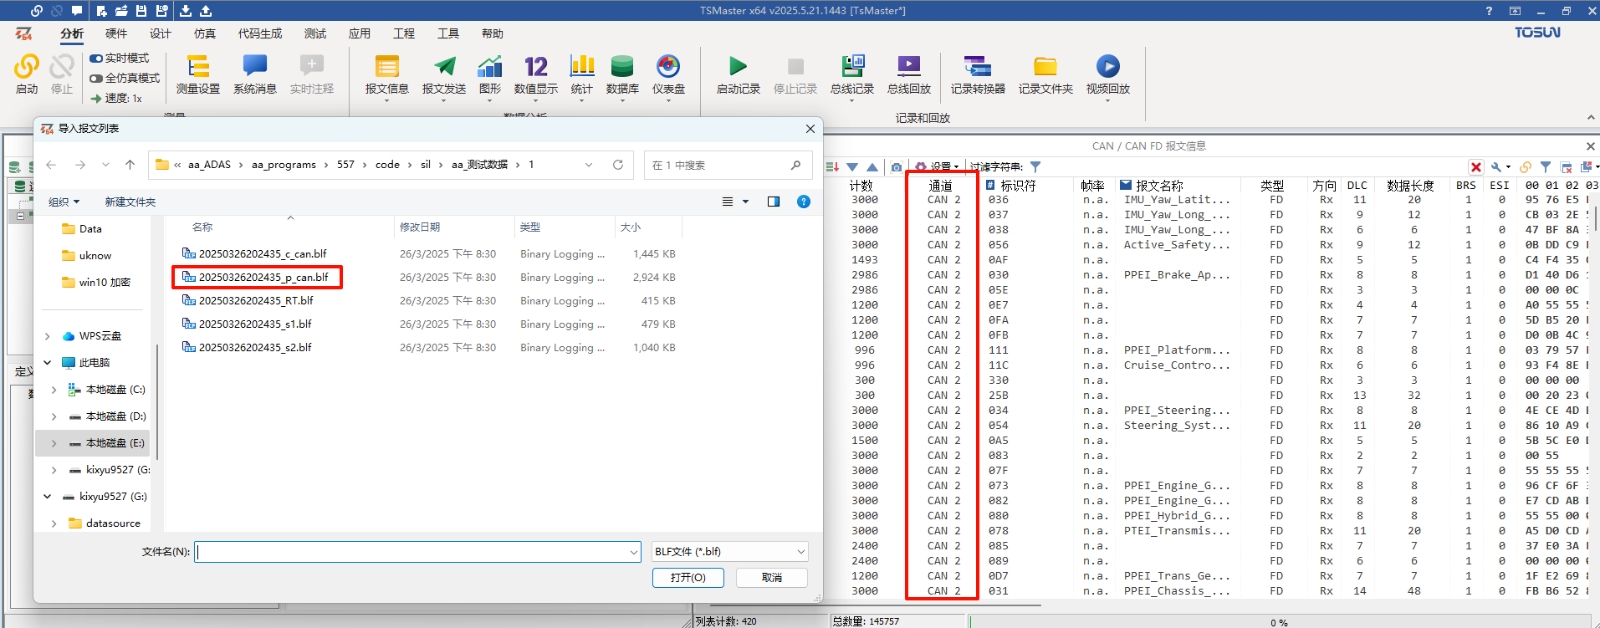This screenshot has height=628, width=1600.
Task: Expand the WPS云盘 tree node
Action: pyautogui.click(x=47, y=336)
